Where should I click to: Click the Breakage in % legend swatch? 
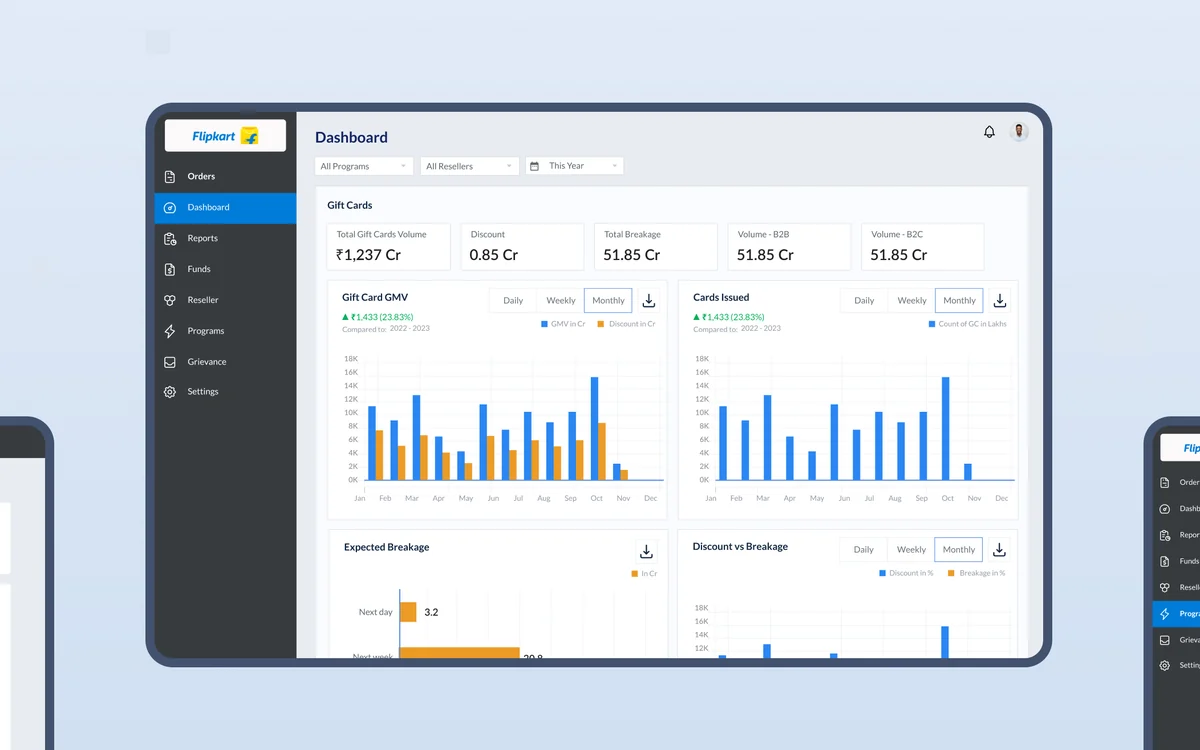(x=951, y=573)
